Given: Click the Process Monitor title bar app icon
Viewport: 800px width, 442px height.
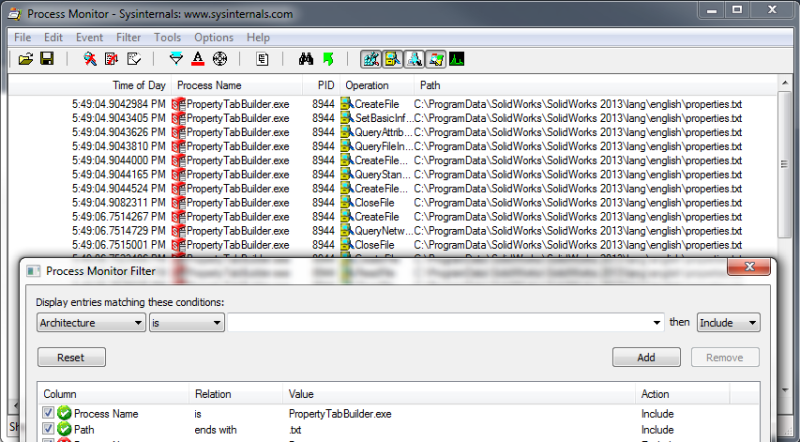Looking at the screenshot, I should coord(15,14).
